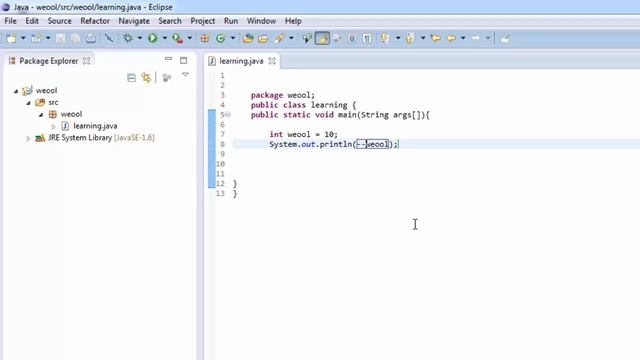Click the New file toolbar icon
Viewport: 640px width, 360px height.
point(11,38)
